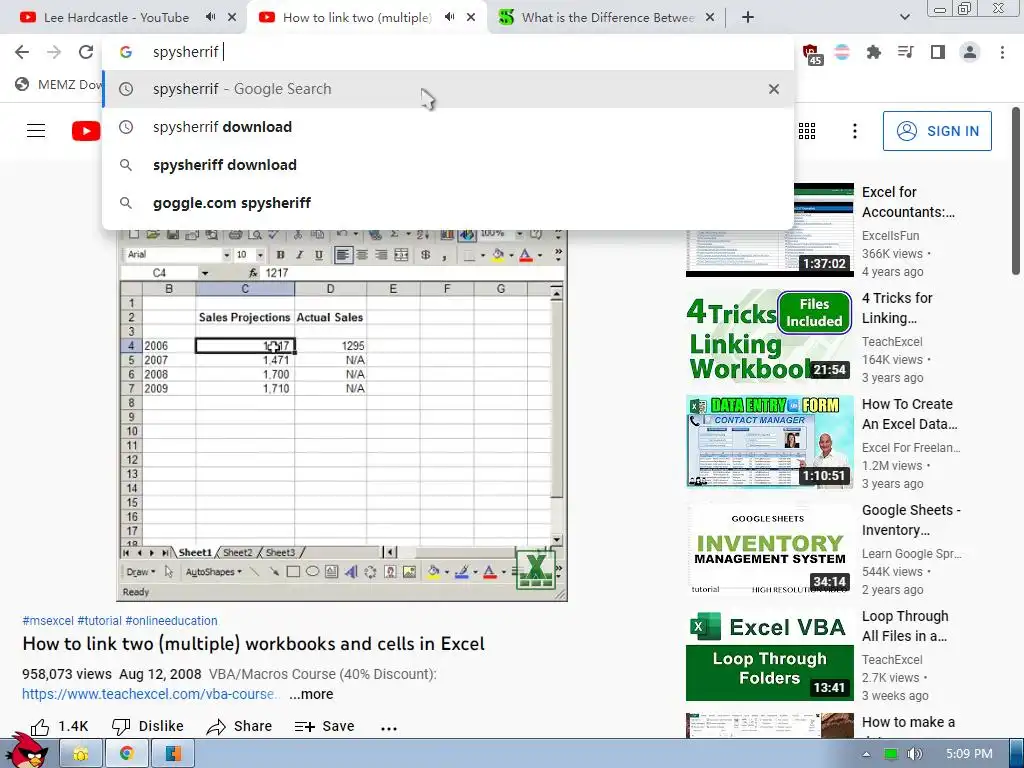Open the #msexcel hashtag link
This screenshot has width=1024, height=768.
click(x=48, y=620)
